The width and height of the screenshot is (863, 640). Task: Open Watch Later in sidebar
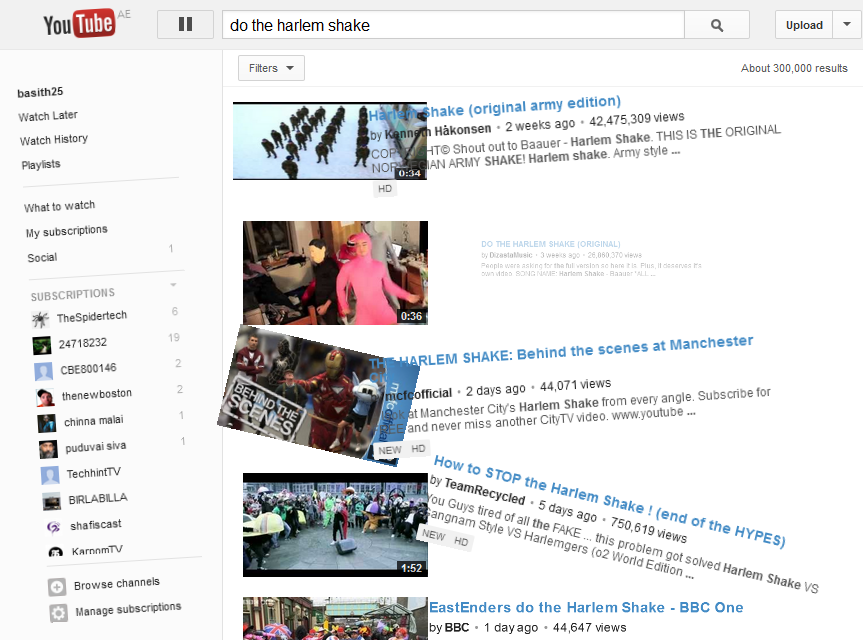pos(48,116)
